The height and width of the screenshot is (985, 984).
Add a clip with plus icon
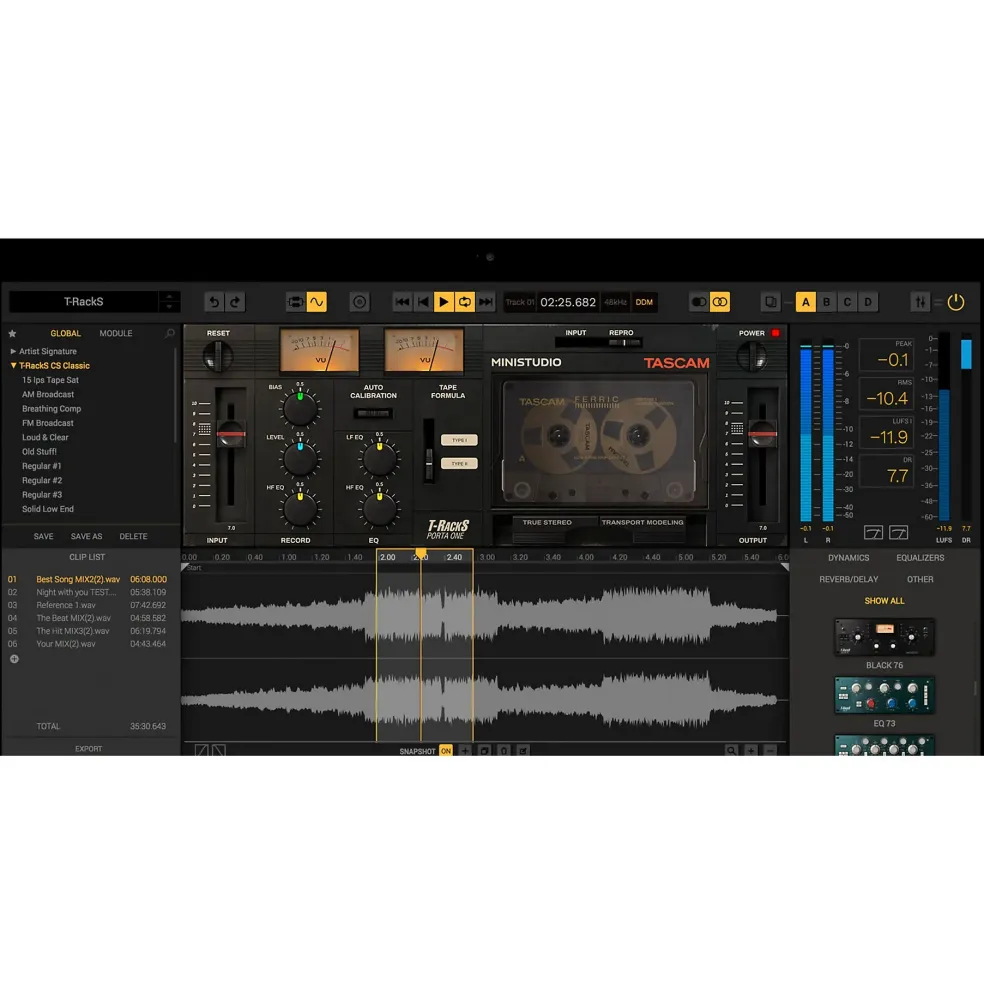click(14, 659)
